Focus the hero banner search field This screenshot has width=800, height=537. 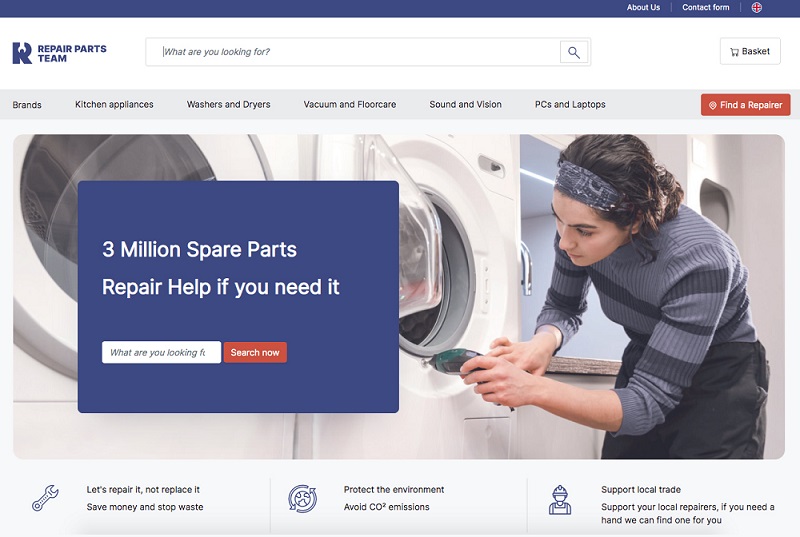coord(161,352)
